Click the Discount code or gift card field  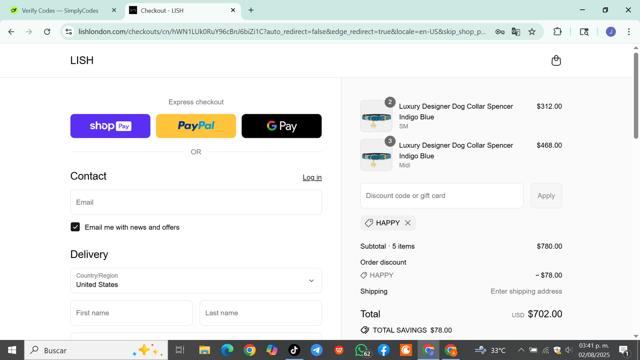(442, 196)
